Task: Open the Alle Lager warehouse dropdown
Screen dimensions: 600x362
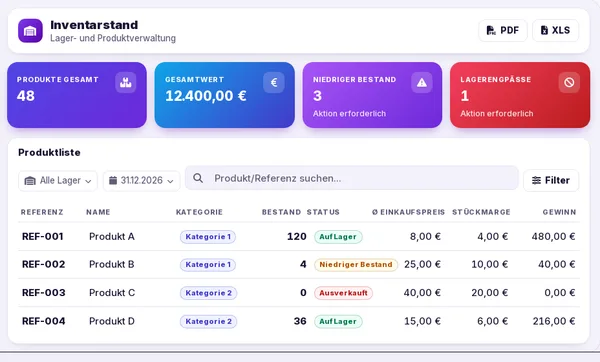Action: click(x=58, y=181)
